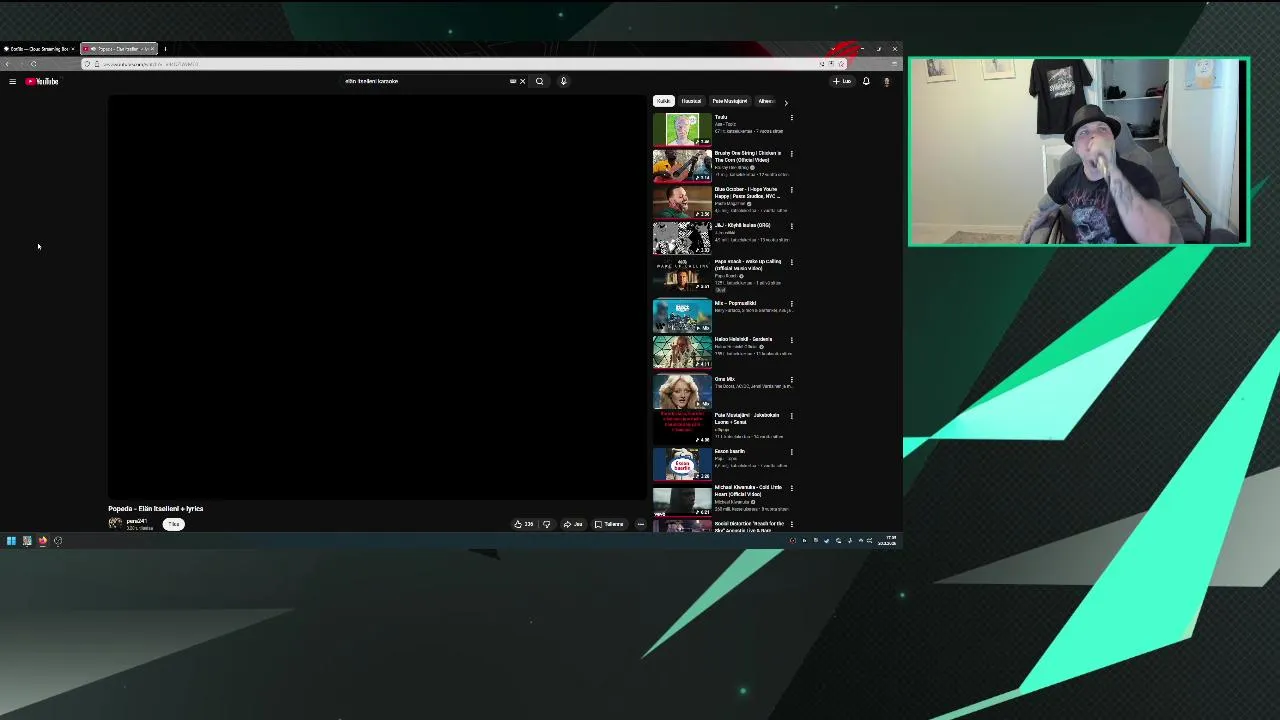The width and height of the screenshot is (1280, 720).
Task: Open the YouTube hamburger guide menu
Action: pos(12,82)
